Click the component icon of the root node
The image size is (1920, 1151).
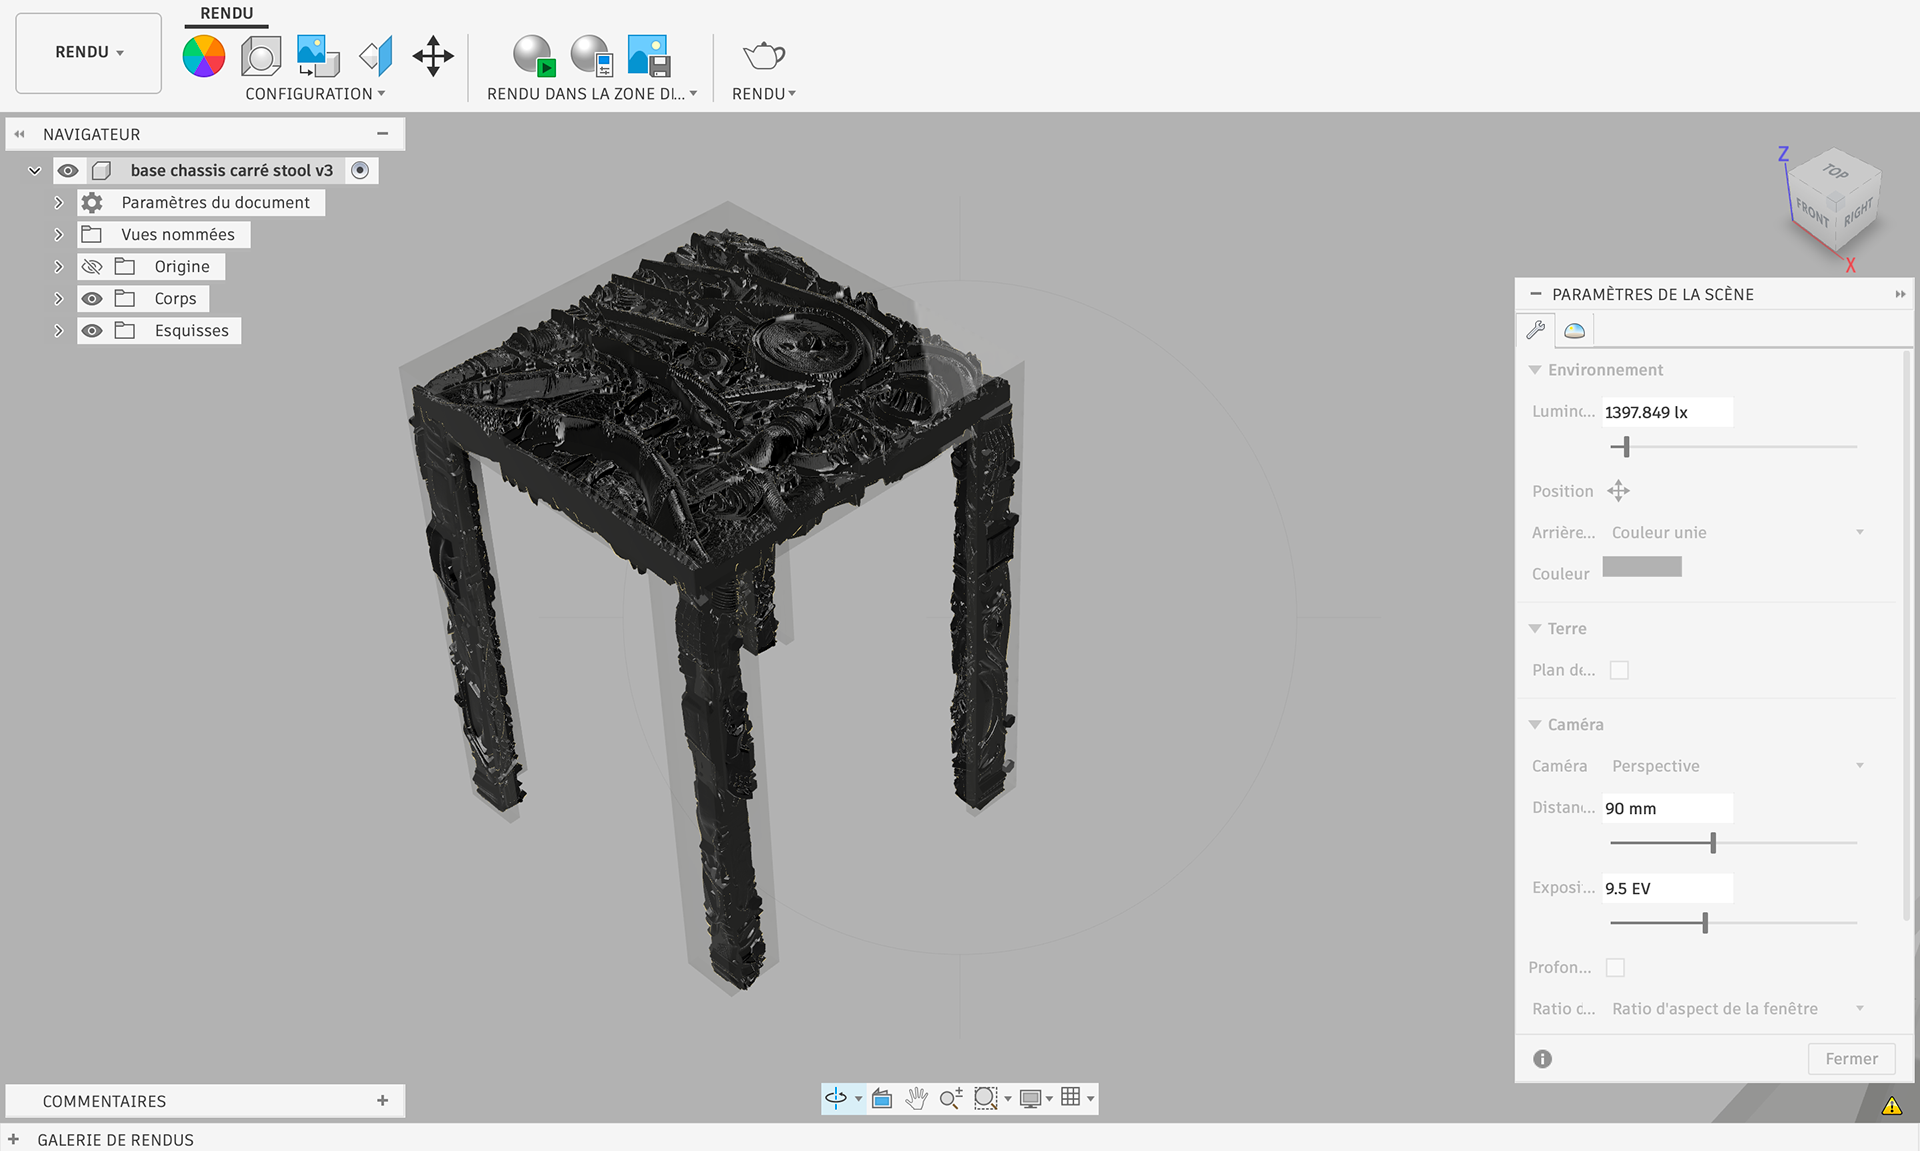point(101,171)
